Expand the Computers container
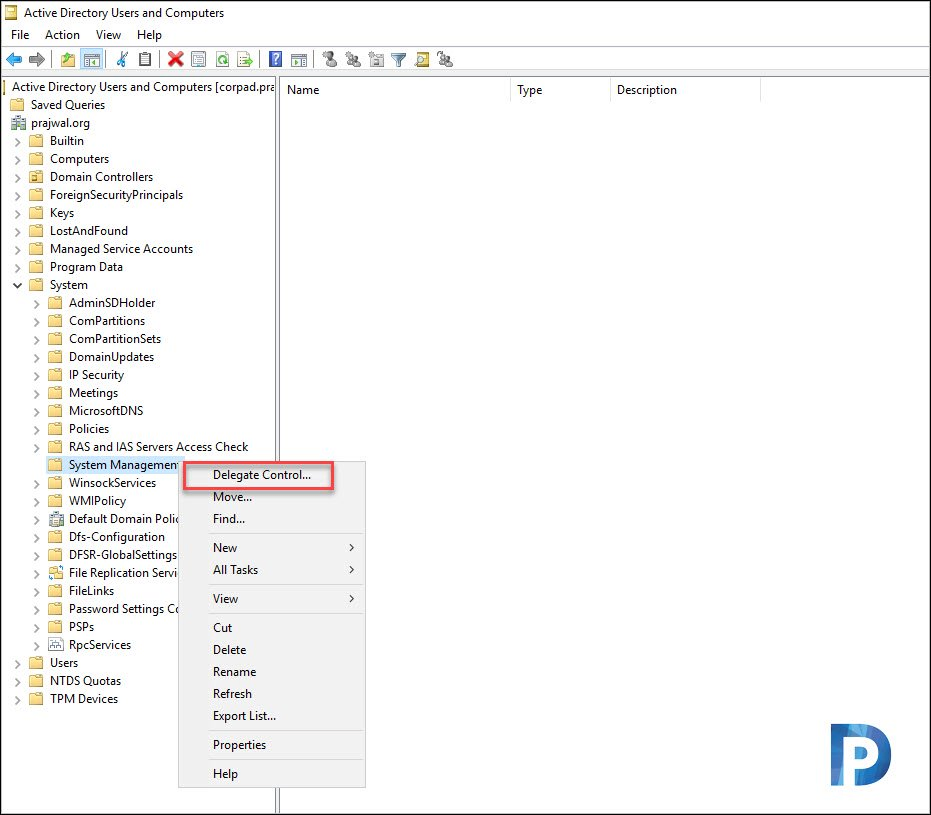This screenshot has height=815, width=931. pos(17,160)
